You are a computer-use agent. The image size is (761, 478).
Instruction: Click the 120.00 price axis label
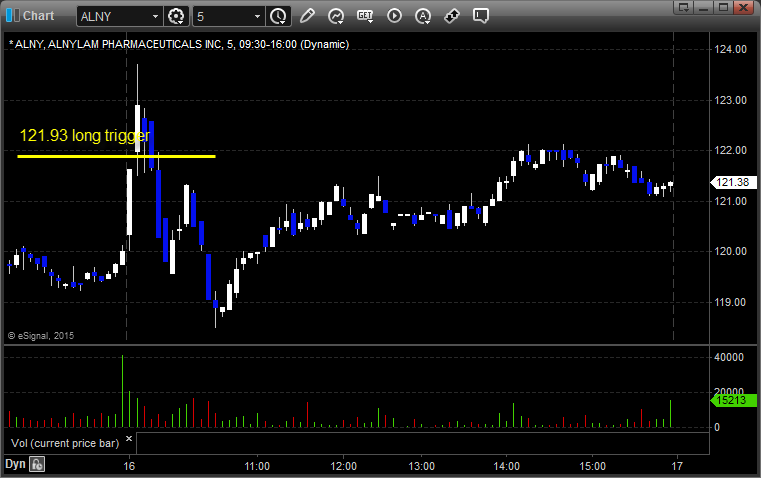[730, 251]
